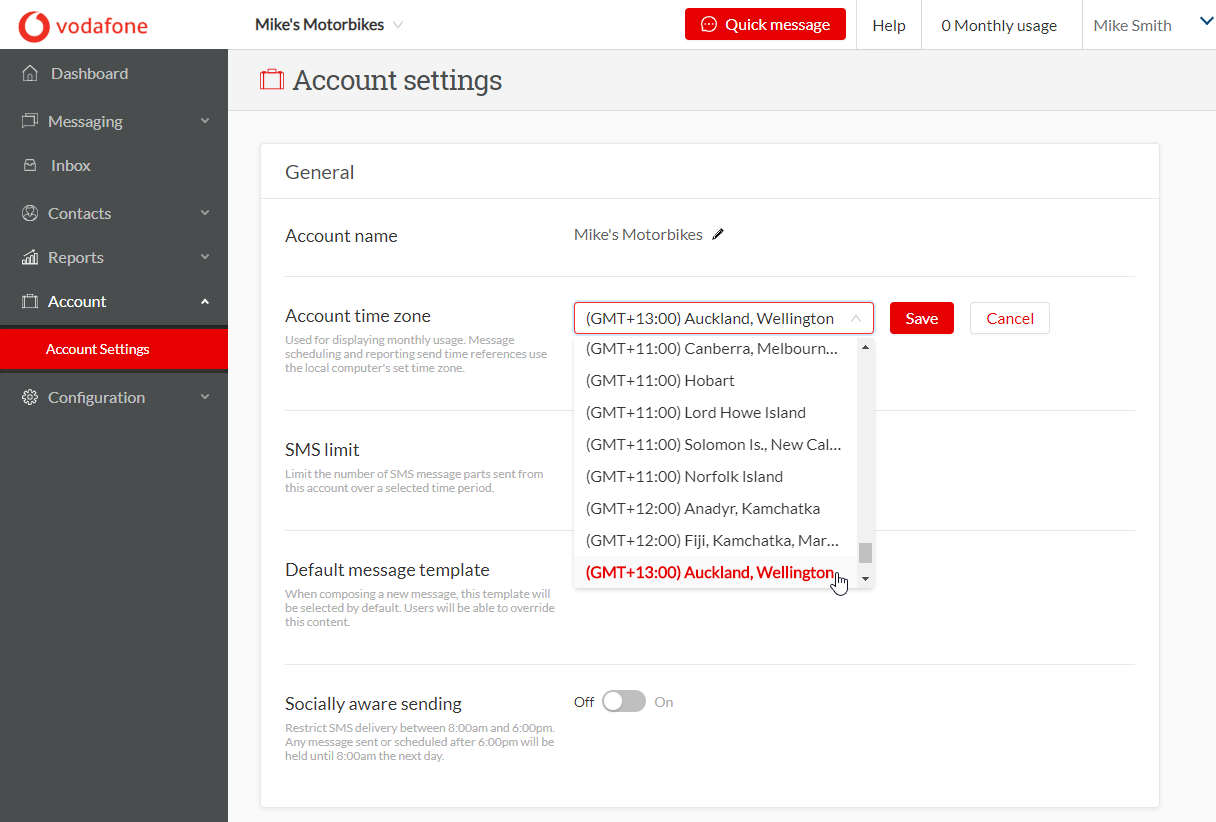Click the Contacts person icon
The image size is (1216, 822).
[30, 213]
